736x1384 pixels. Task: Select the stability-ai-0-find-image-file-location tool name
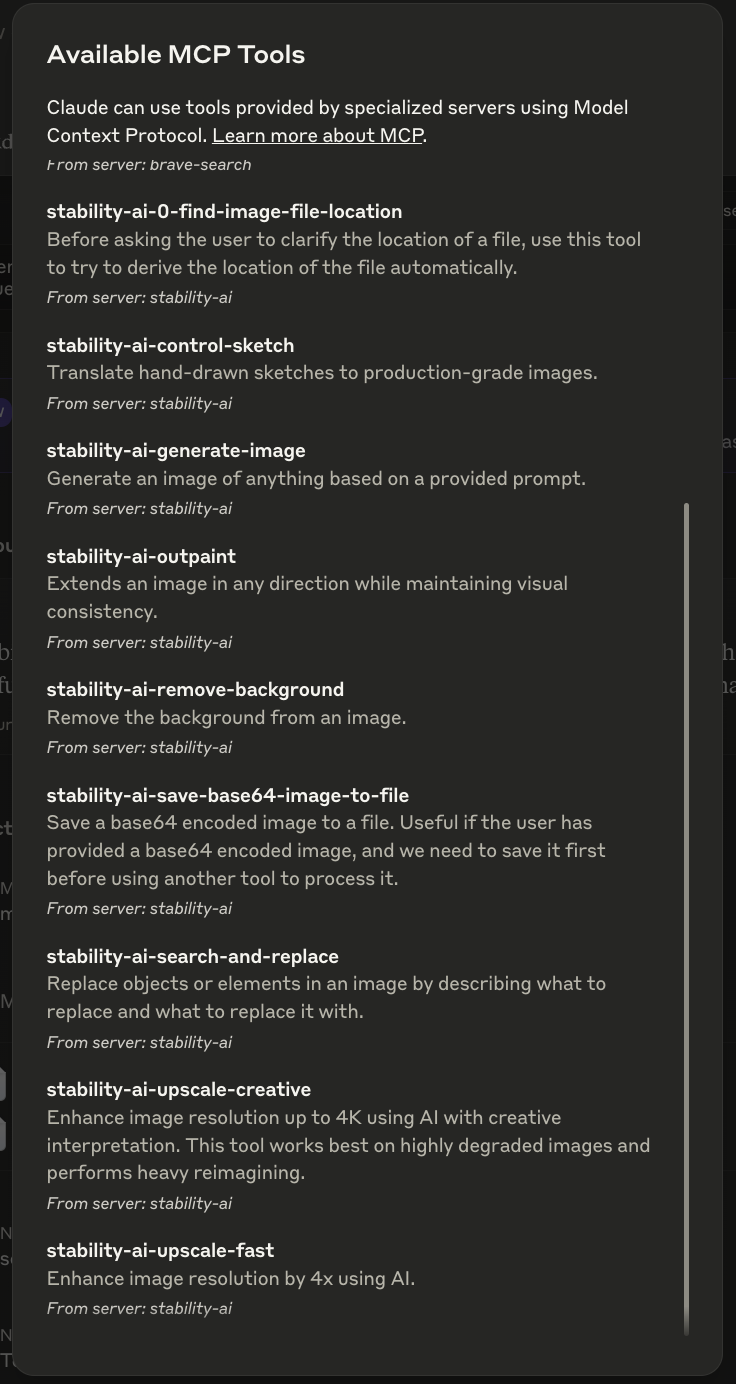coord(224,211)
